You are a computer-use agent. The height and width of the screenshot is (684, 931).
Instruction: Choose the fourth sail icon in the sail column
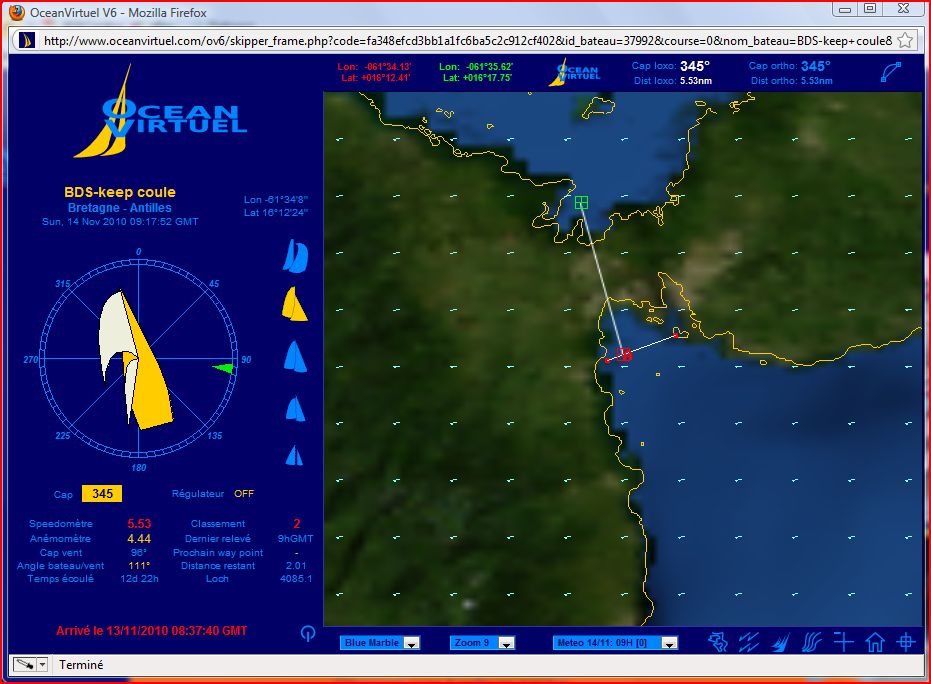pos(295,408)
